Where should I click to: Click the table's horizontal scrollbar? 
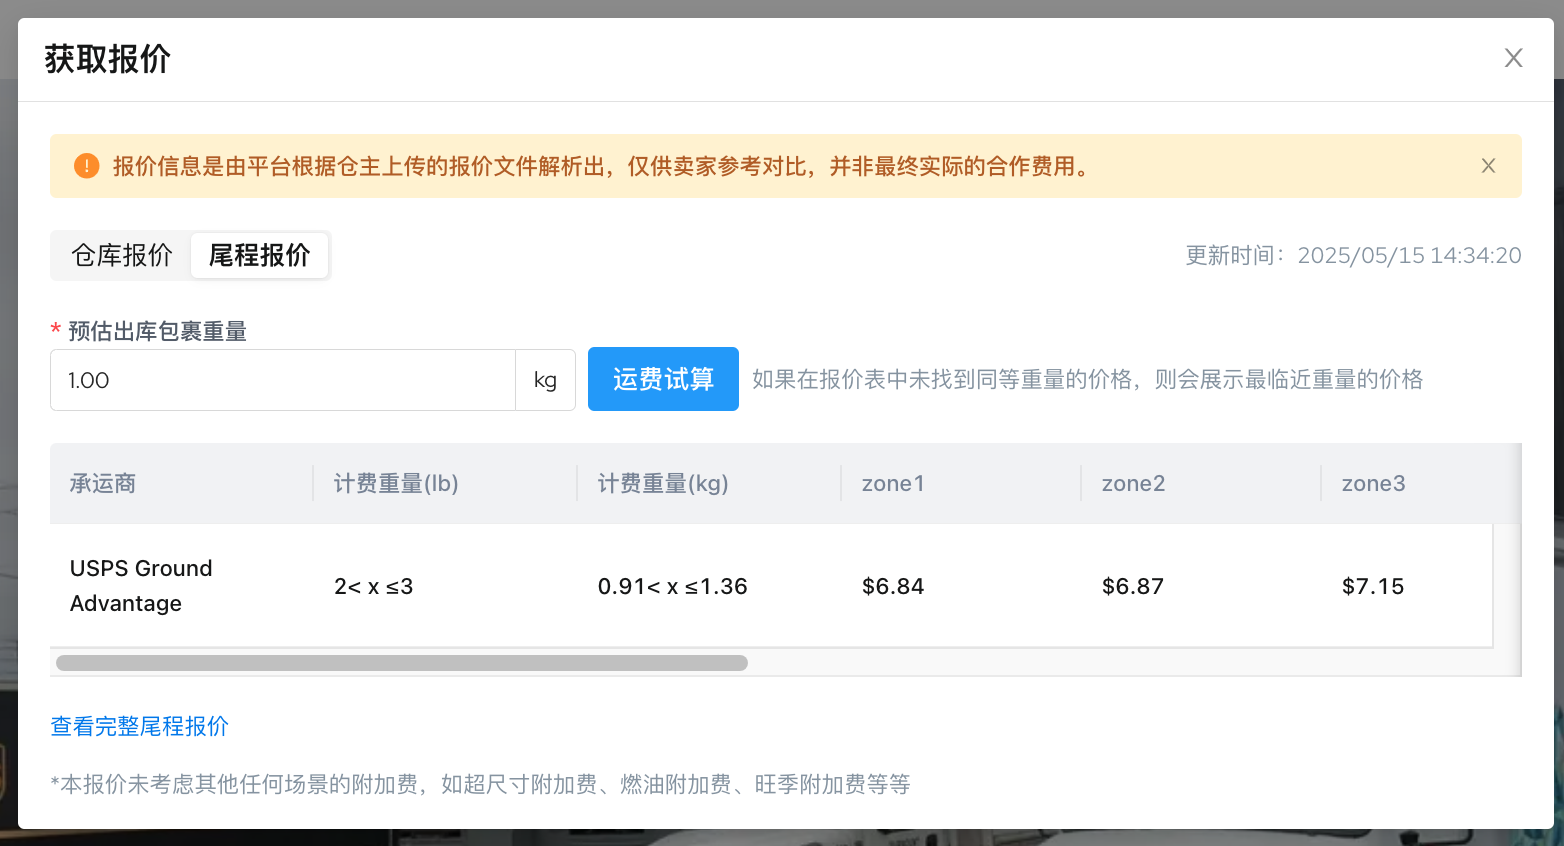click(402, 663)
